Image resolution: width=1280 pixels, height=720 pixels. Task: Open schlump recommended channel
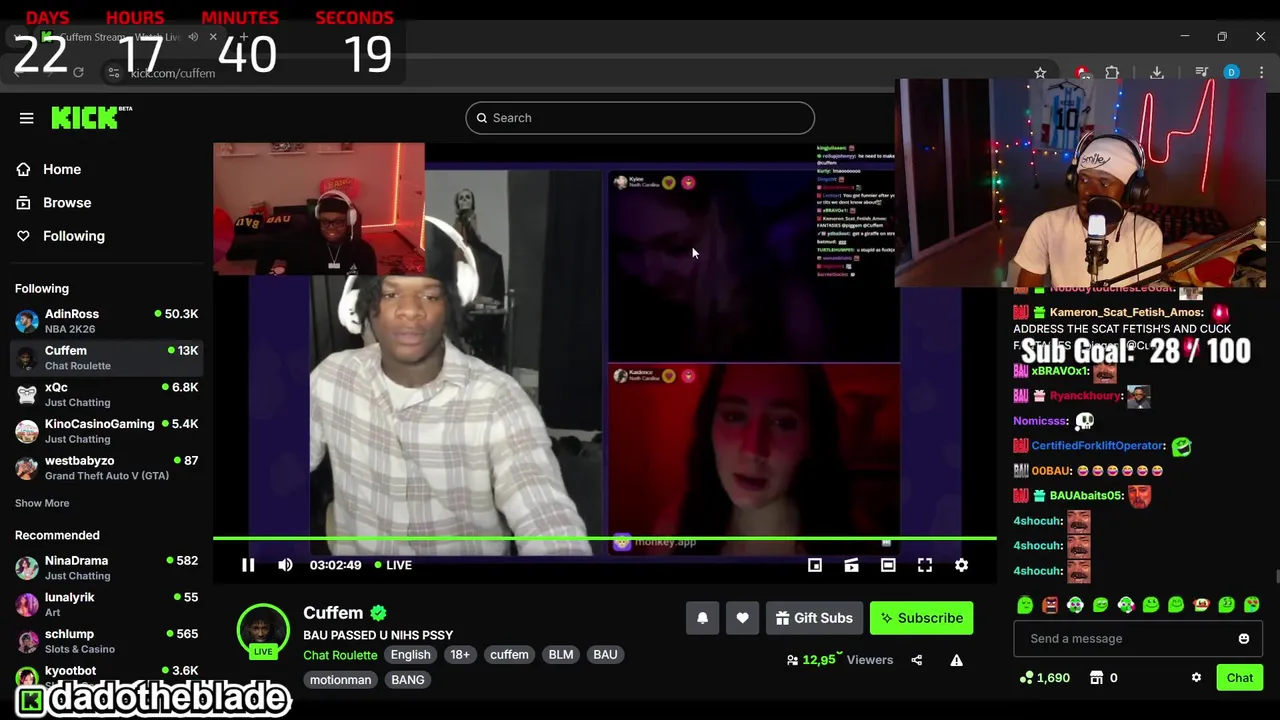click(x=105, y=641)
